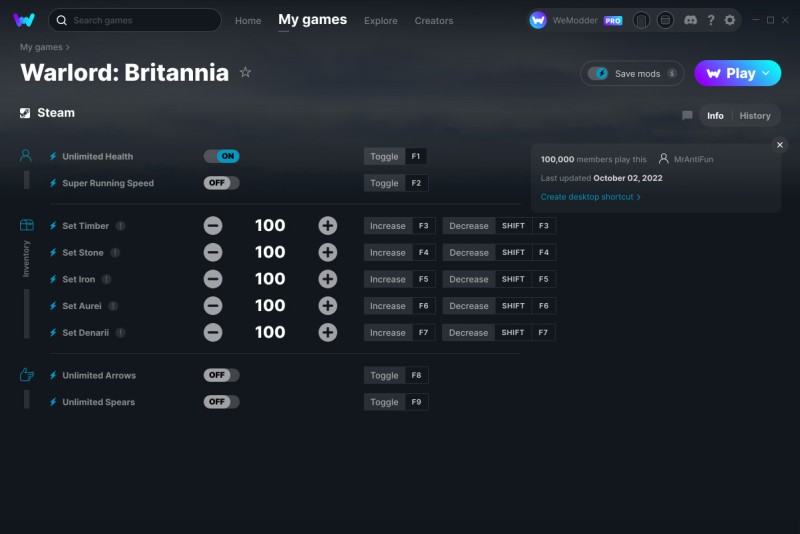Increase Set Timber with plus button
800x534 pixels.
coord(328,225)
